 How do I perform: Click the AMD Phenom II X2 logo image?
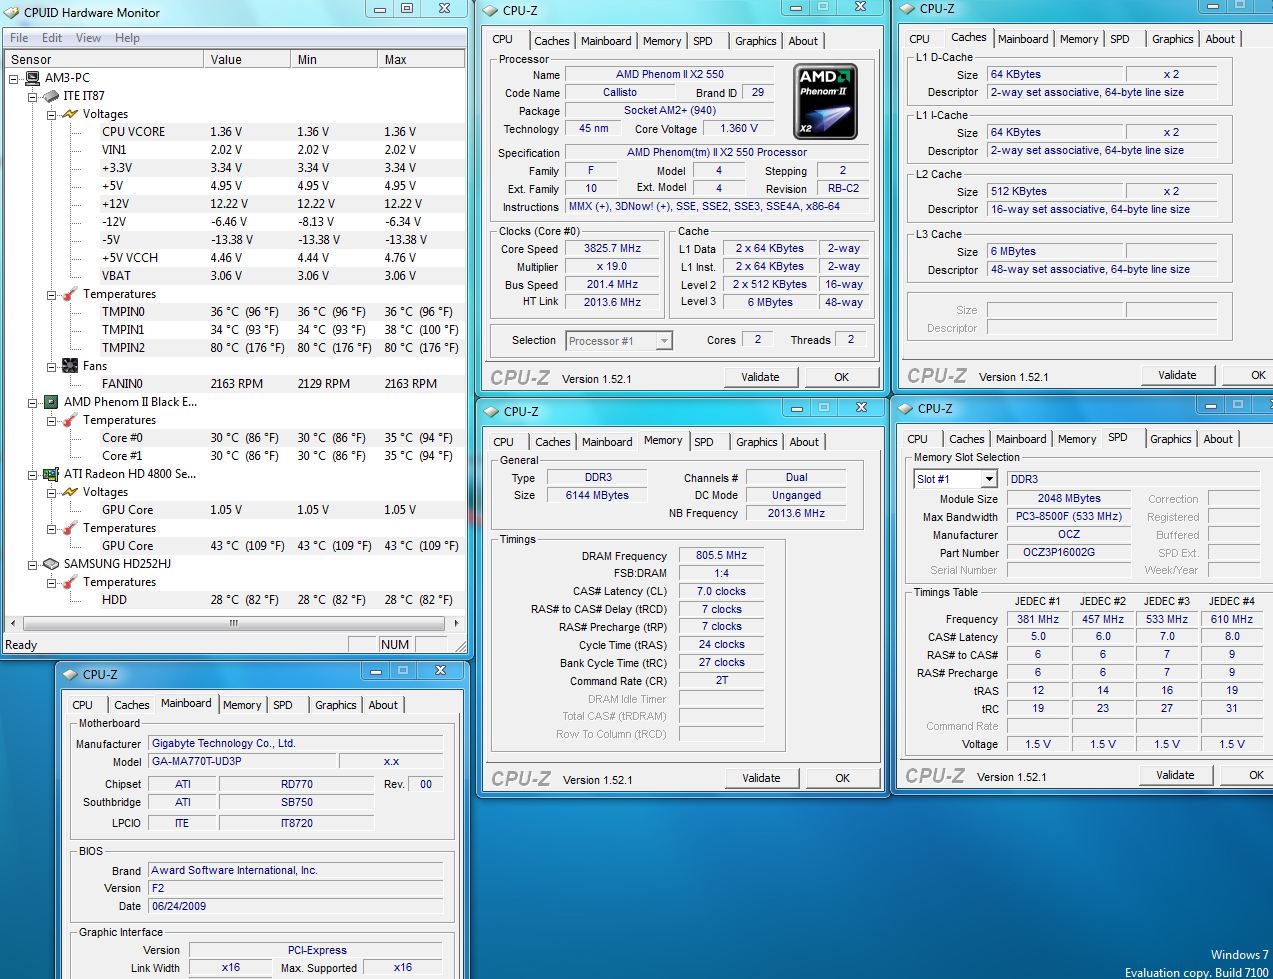826,101
